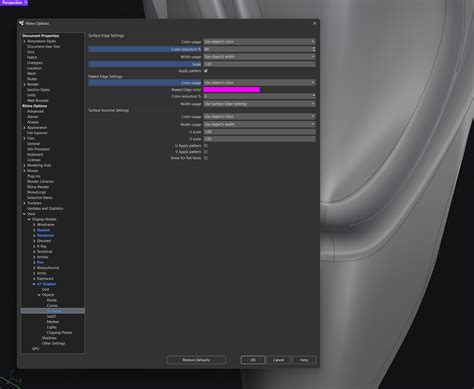
Task: Confirm the options with OK
Action: pos(253,360)
